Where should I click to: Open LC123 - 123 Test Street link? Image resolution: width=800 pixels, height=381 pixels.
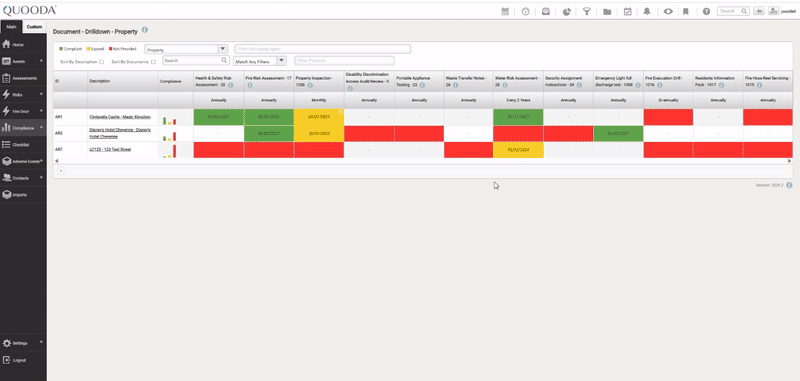click(110, 149)
